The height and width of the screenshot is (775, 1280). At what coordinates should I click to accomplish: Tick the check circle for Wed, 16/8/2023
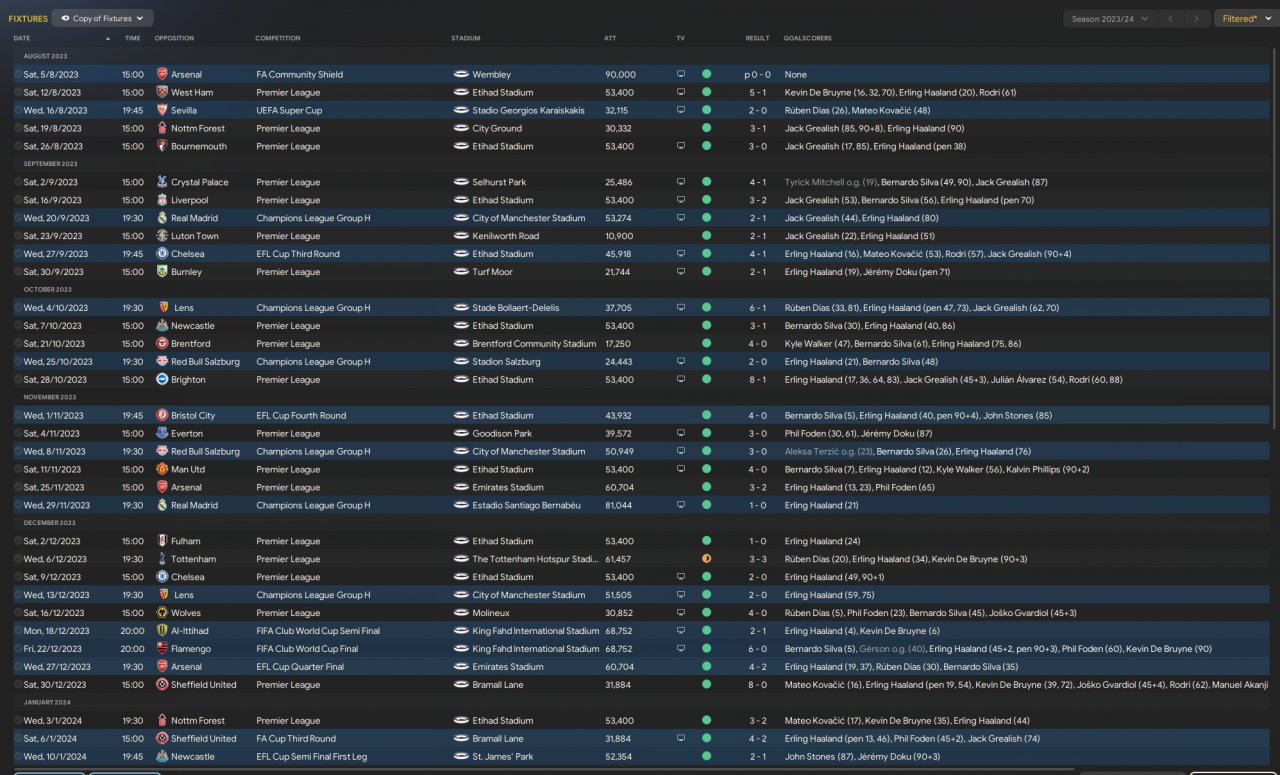[x=18, y=110]
